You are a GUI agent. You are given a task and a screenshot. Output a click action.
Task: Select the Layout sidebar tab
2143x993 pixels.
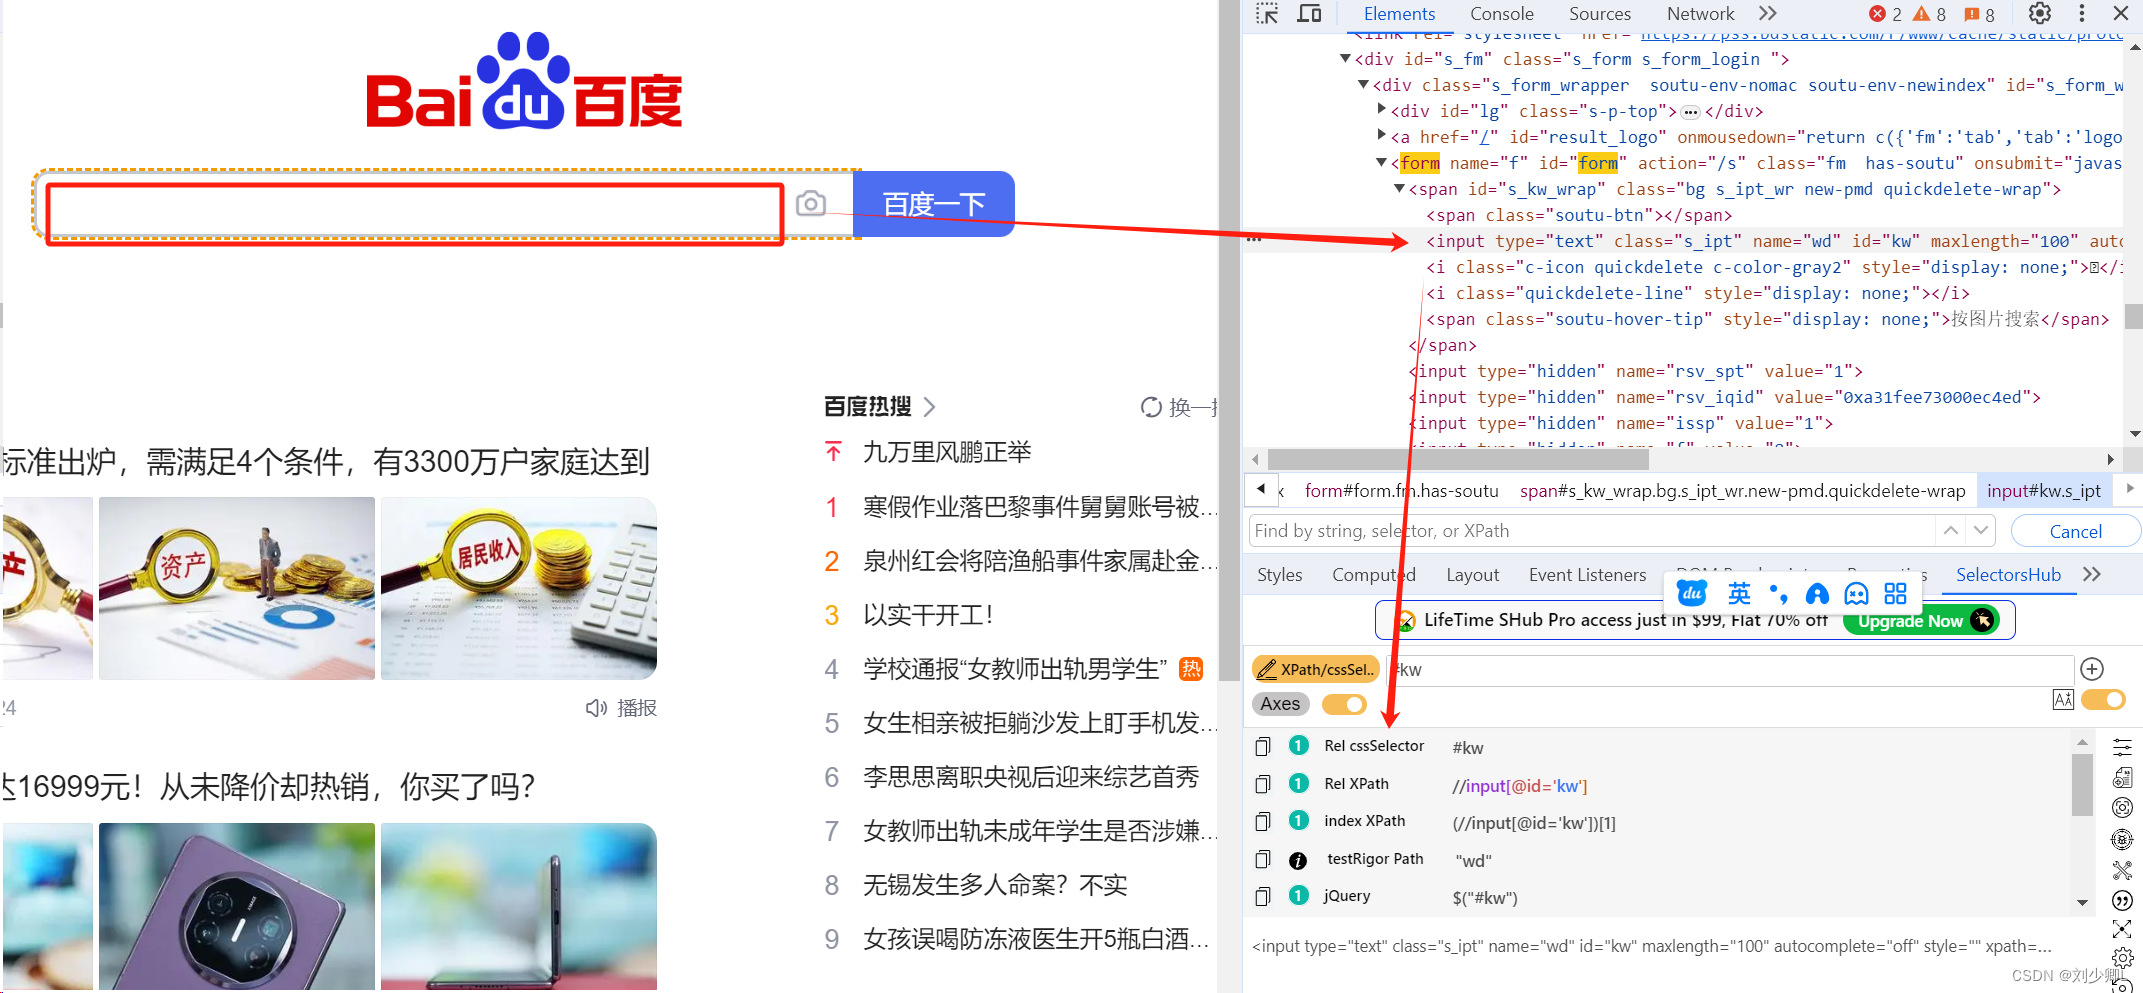(x=1472, y=575)
